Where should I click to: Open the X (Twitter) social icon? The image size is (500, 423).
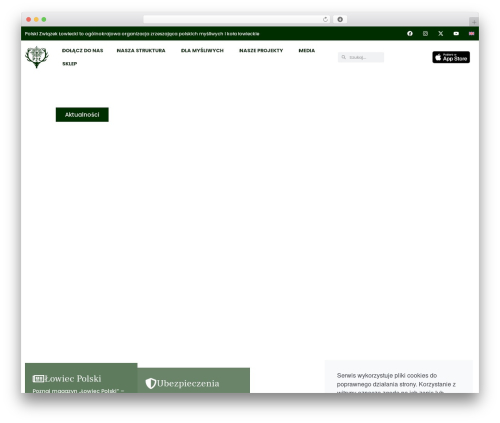(x=441, y=33)
